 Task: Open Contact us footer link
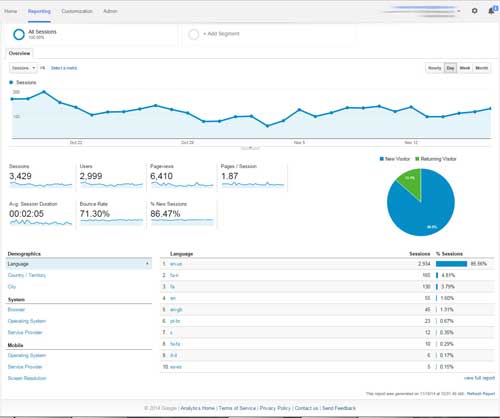click(x=306, y=408)
